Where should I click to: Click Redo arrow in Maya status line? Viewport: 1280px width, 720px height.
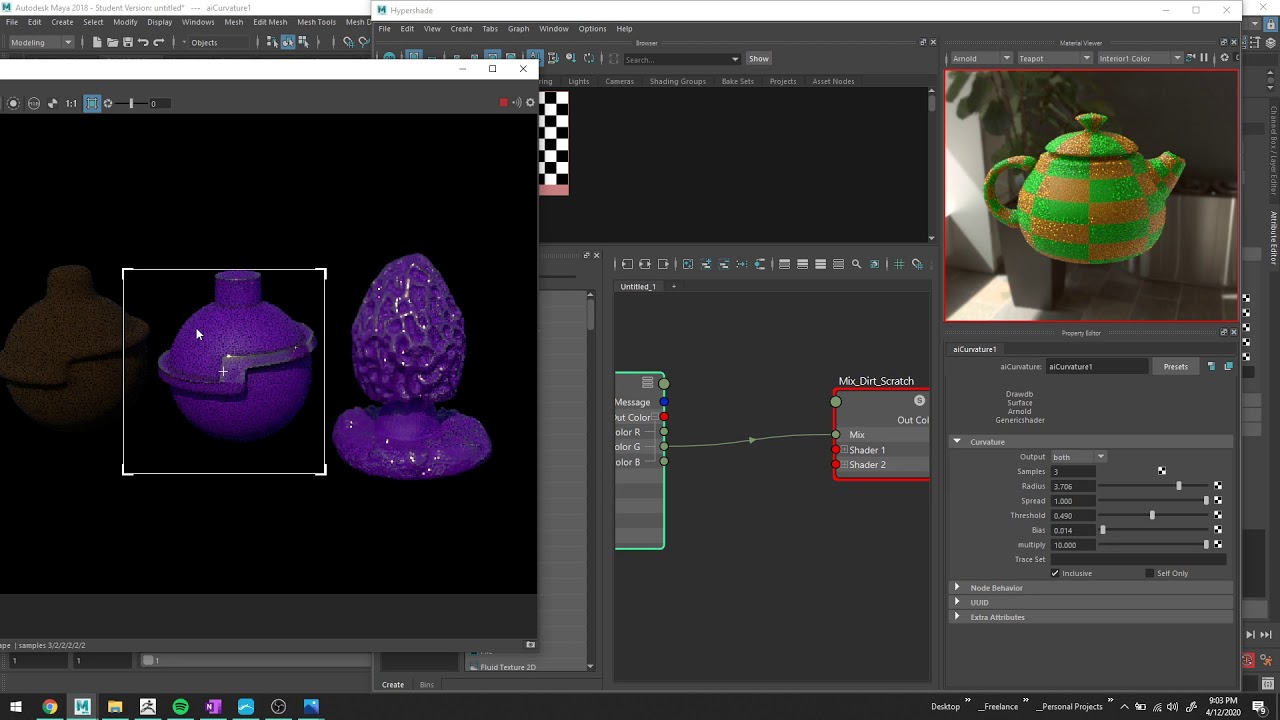tap(159, 42)
